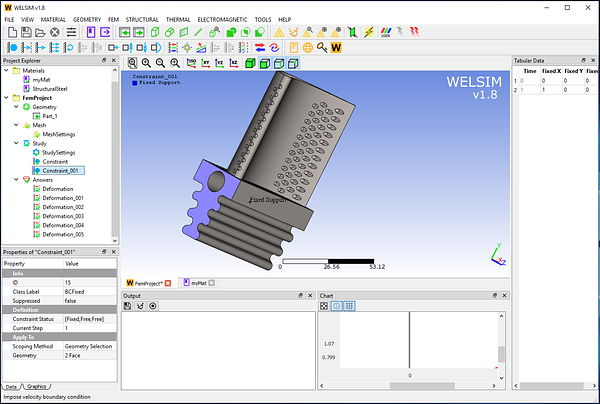Open the Suppressed value field
This screenshot has height=404, width=600.
coord(90,301)
